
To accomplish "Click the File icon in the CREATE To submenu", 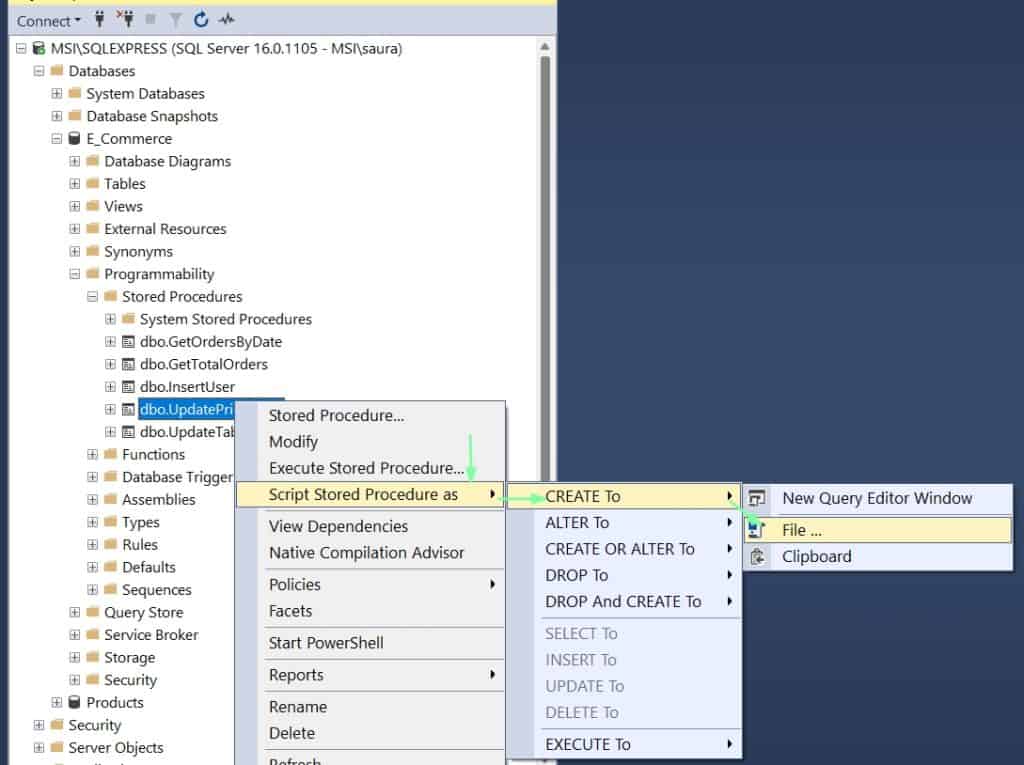I will [x=758, y=530].
